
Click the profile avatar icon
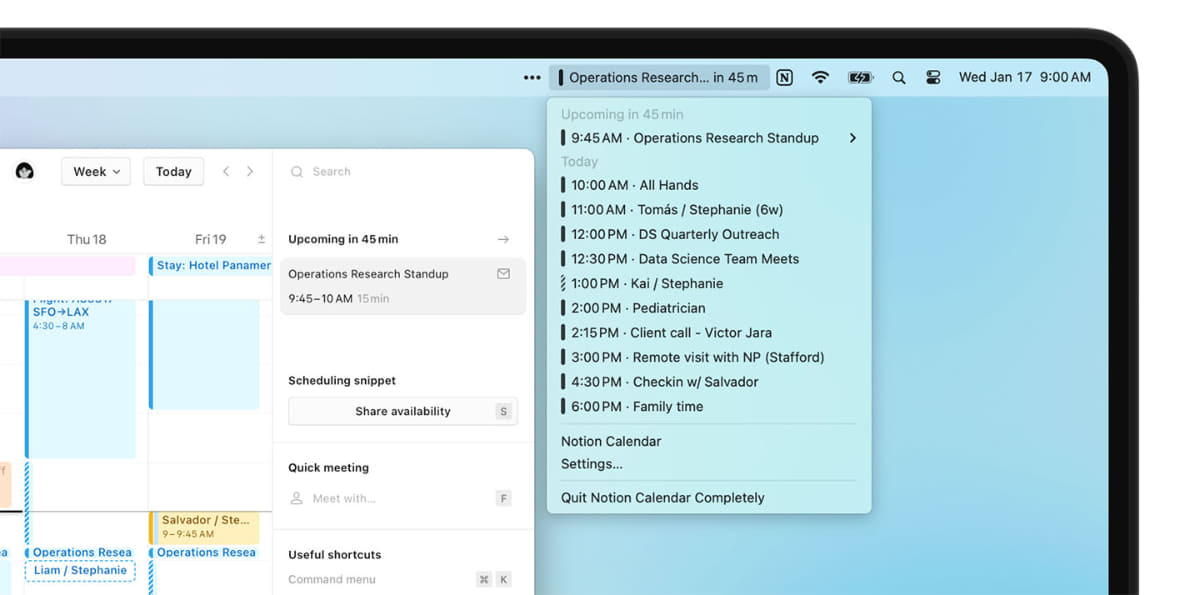tap(25, 171)
